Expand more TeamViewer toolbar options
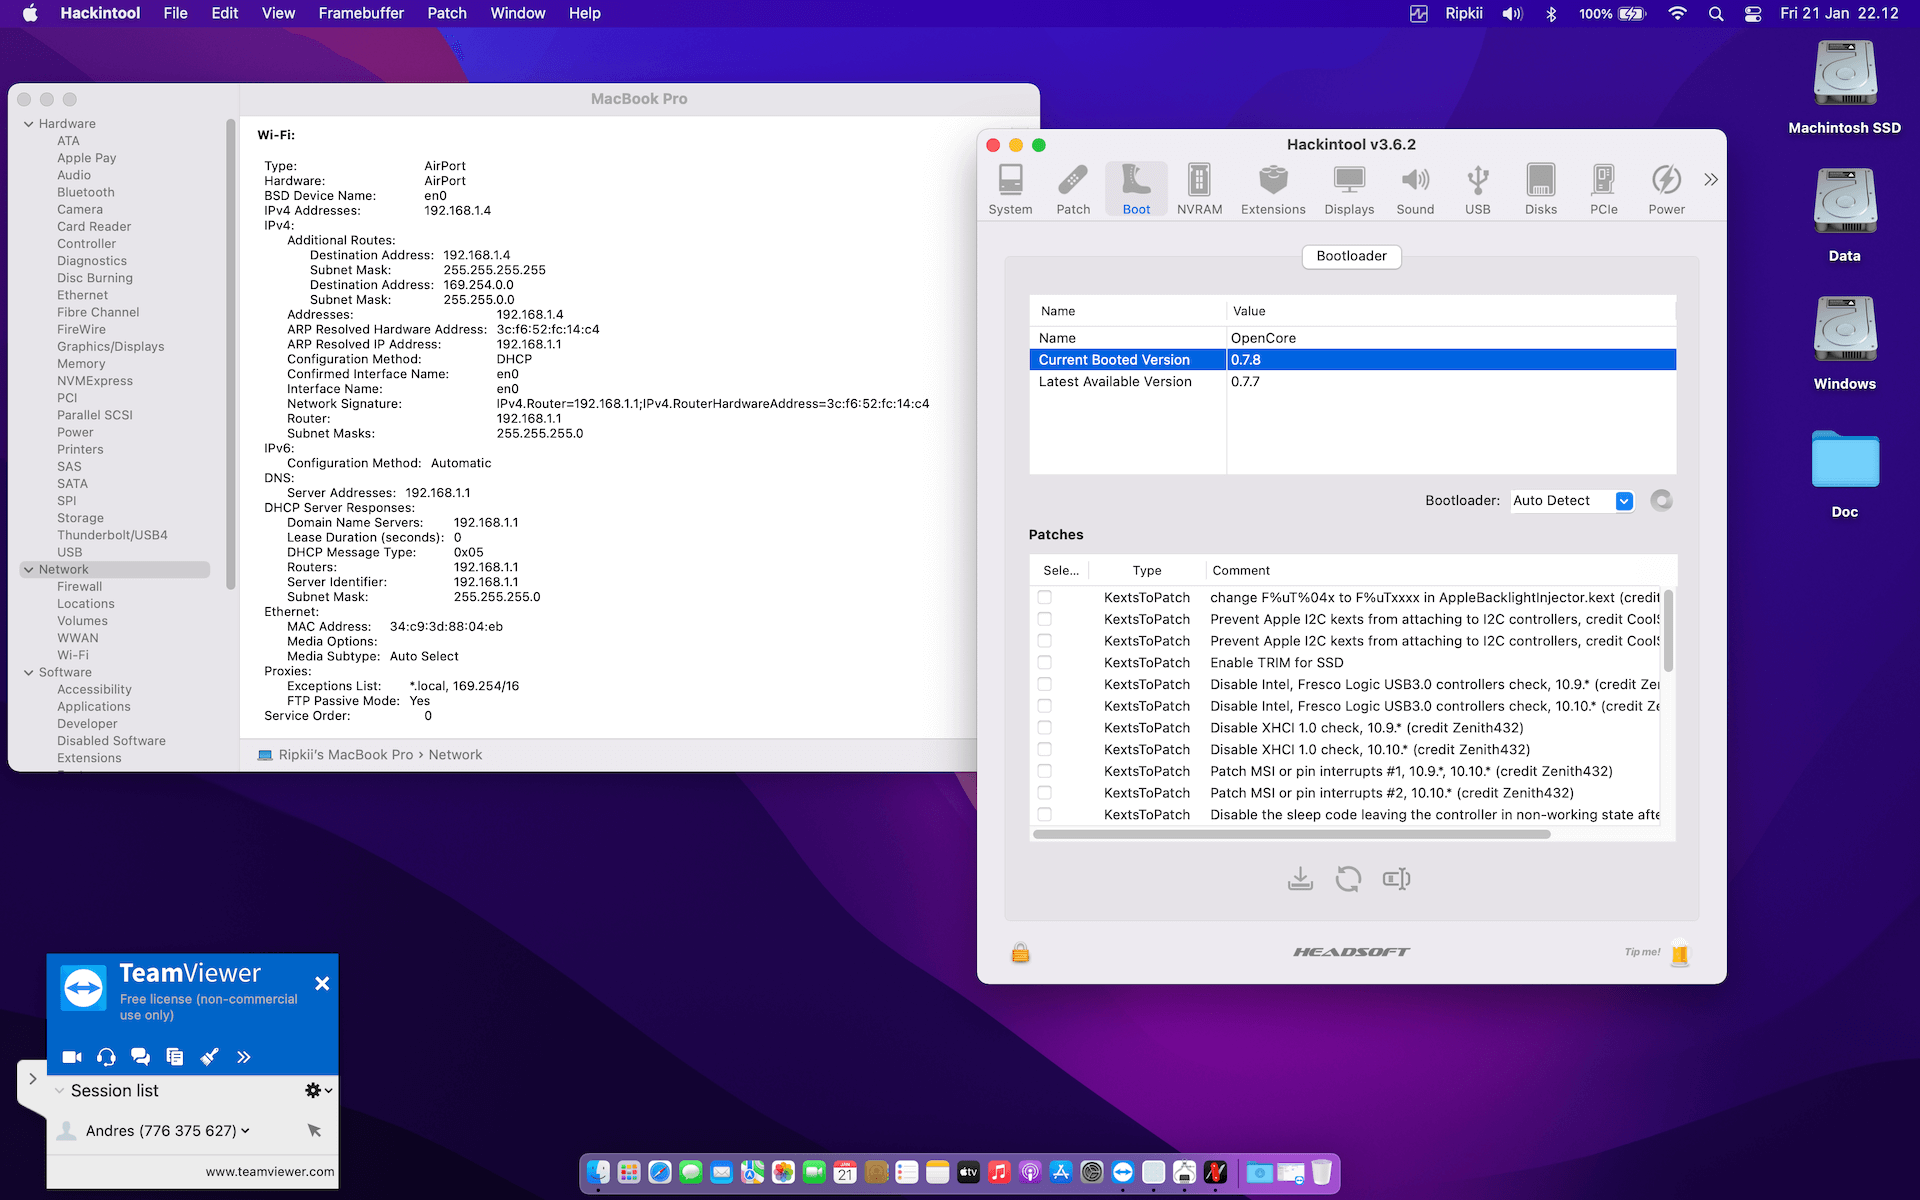The image size is (1920, 1200). (x=243, y=1057)
